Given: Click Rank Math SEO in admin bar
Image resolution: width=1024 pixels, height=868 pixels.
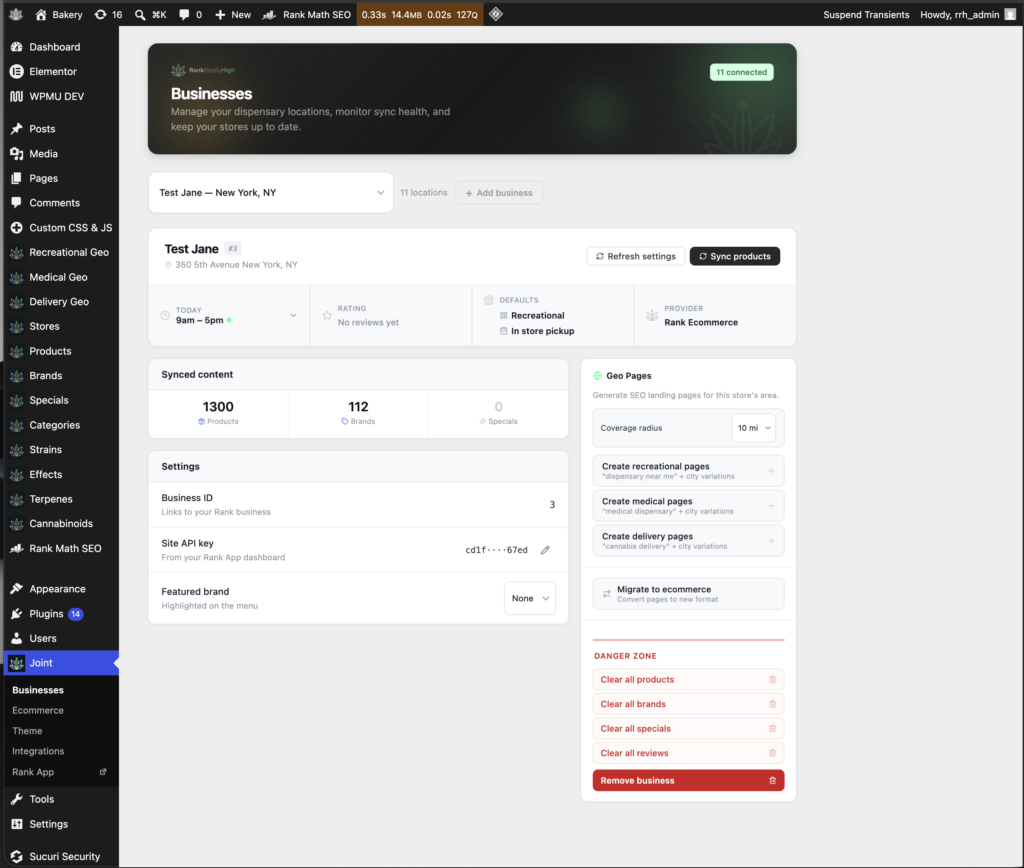Looking at the screenshot, I should click(x=307, y=14).
